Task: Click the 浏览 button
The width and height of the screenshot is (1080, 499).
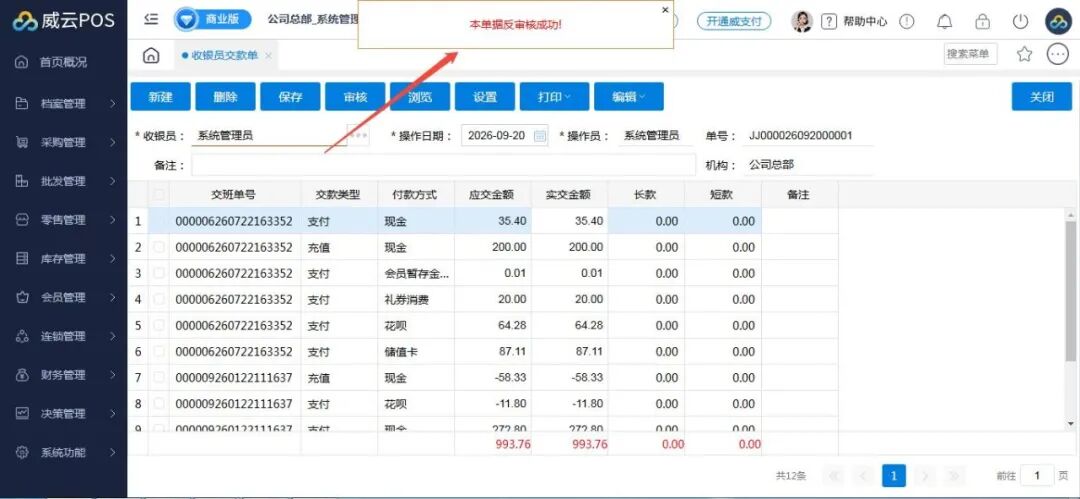Action: 420,97
